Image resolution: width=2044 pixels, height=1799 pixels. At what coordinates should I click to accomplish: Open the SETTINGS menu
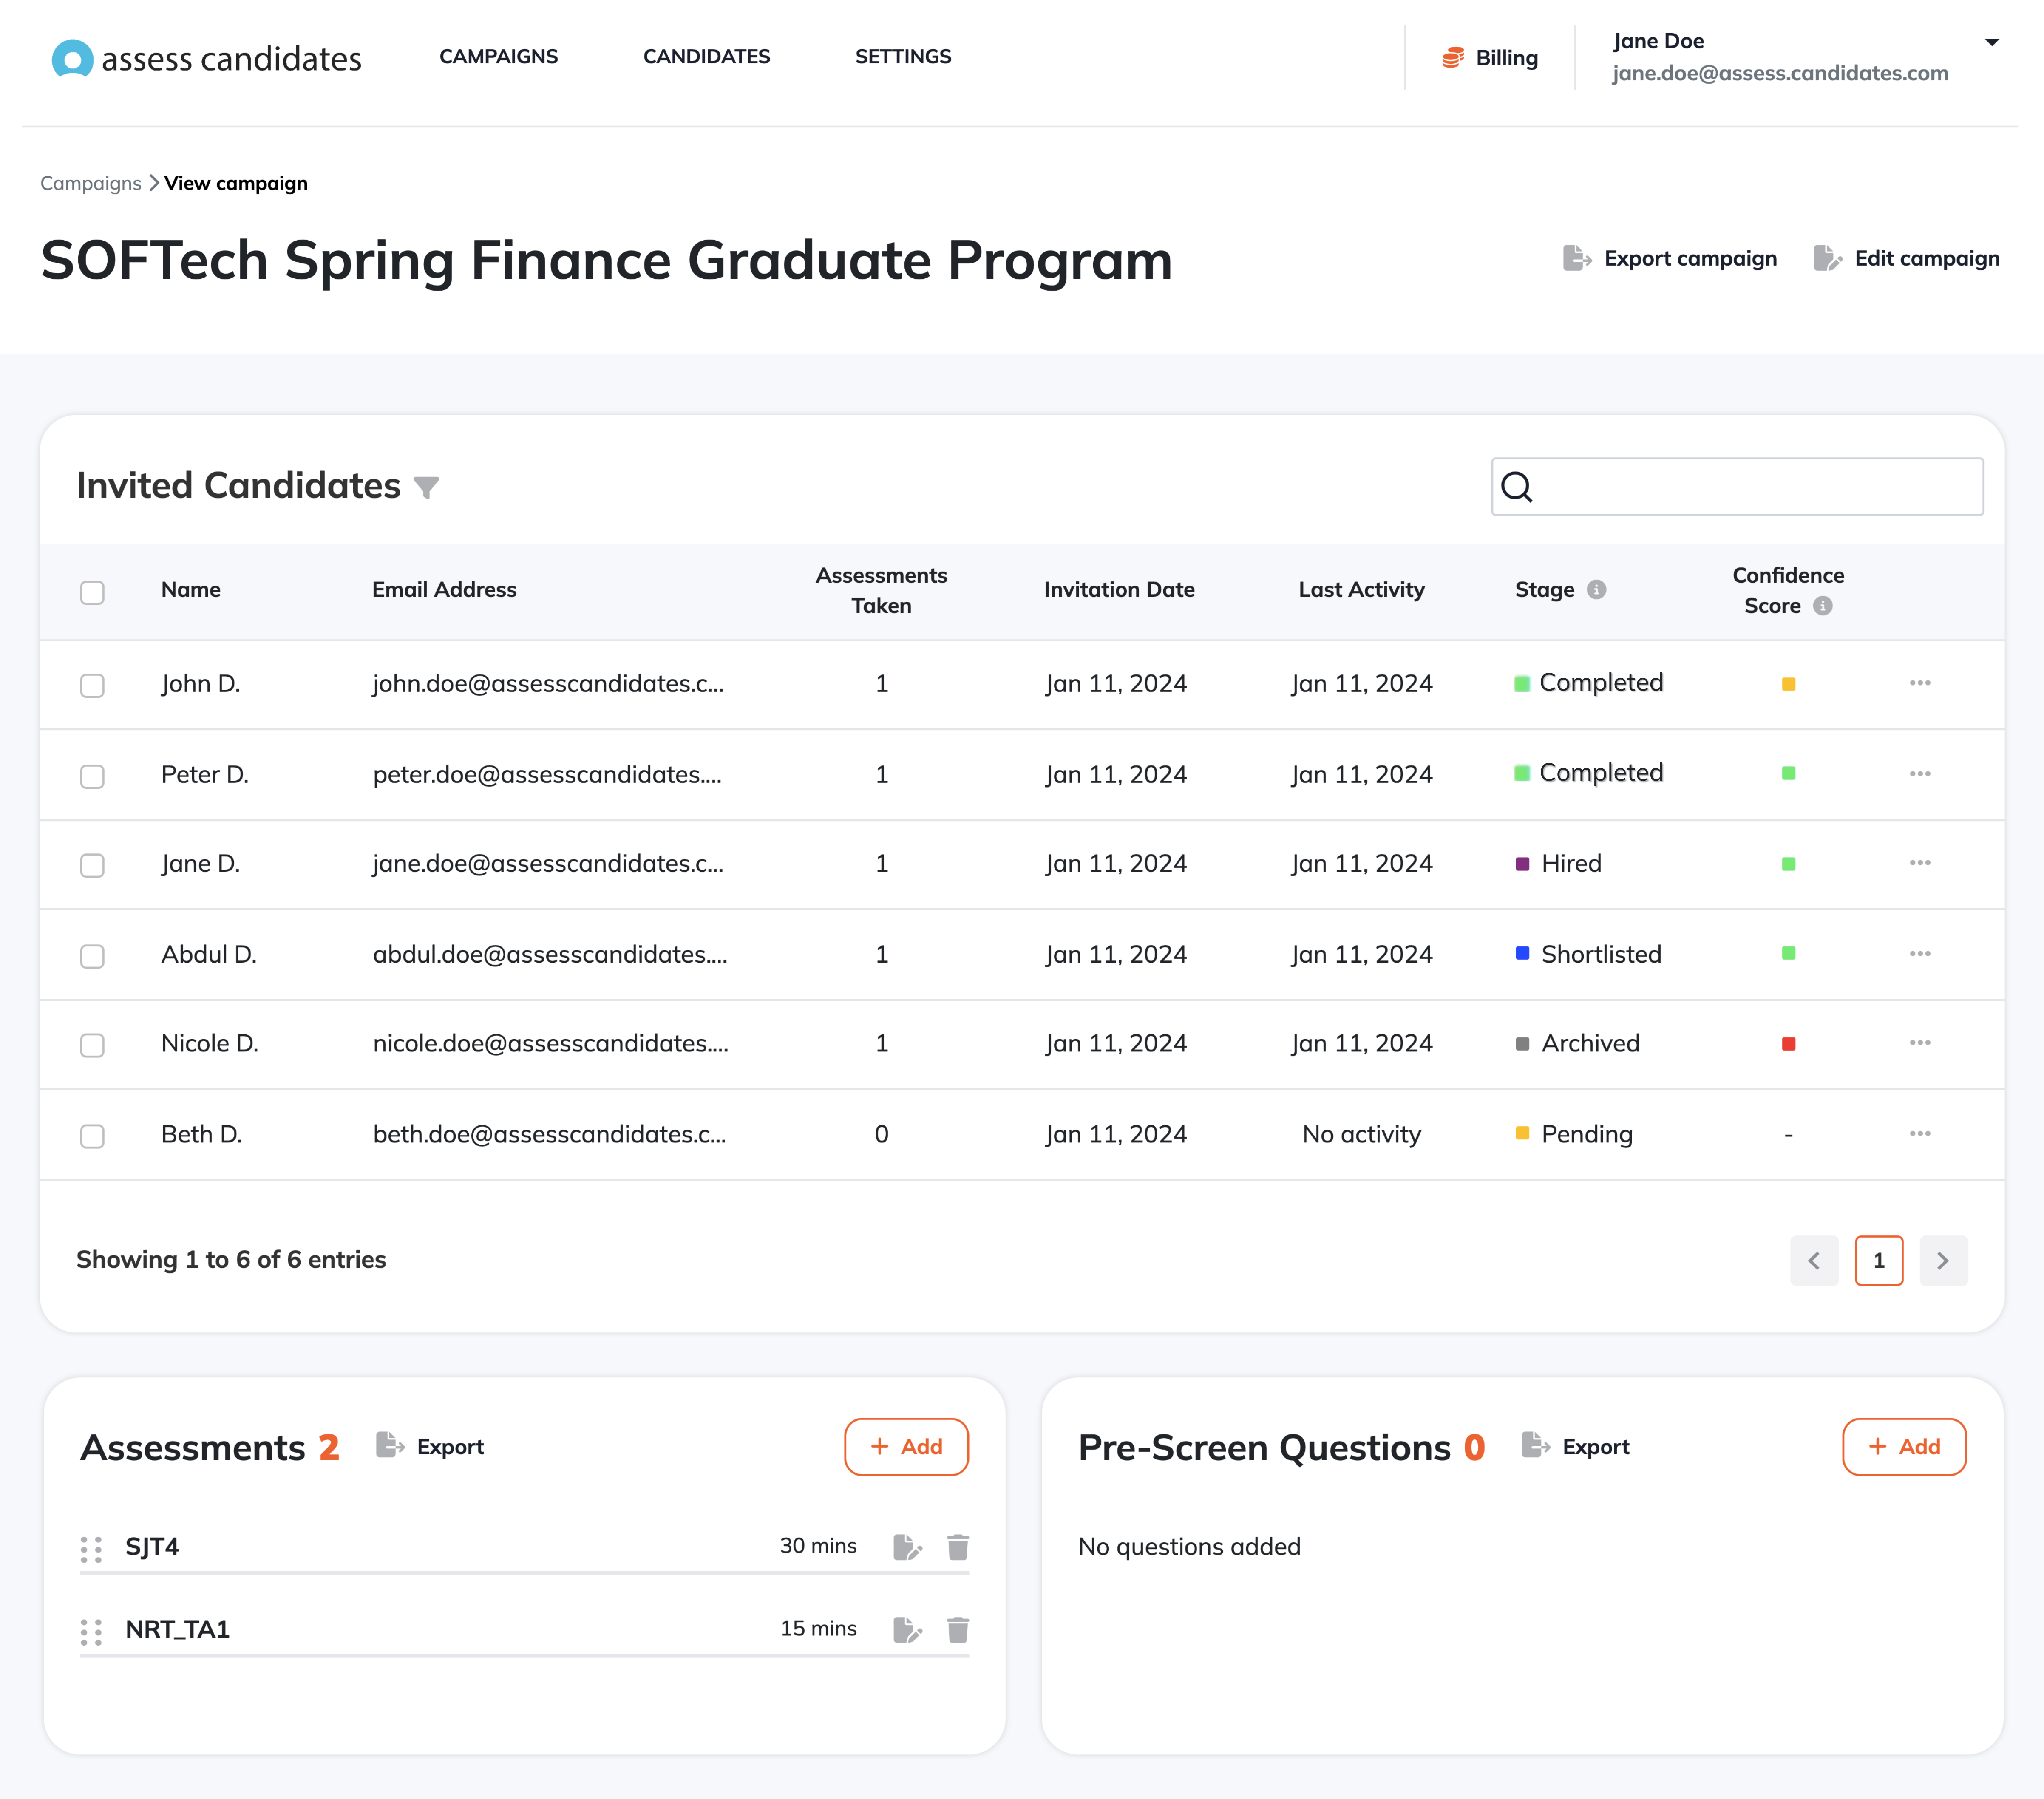click(903, 57)
